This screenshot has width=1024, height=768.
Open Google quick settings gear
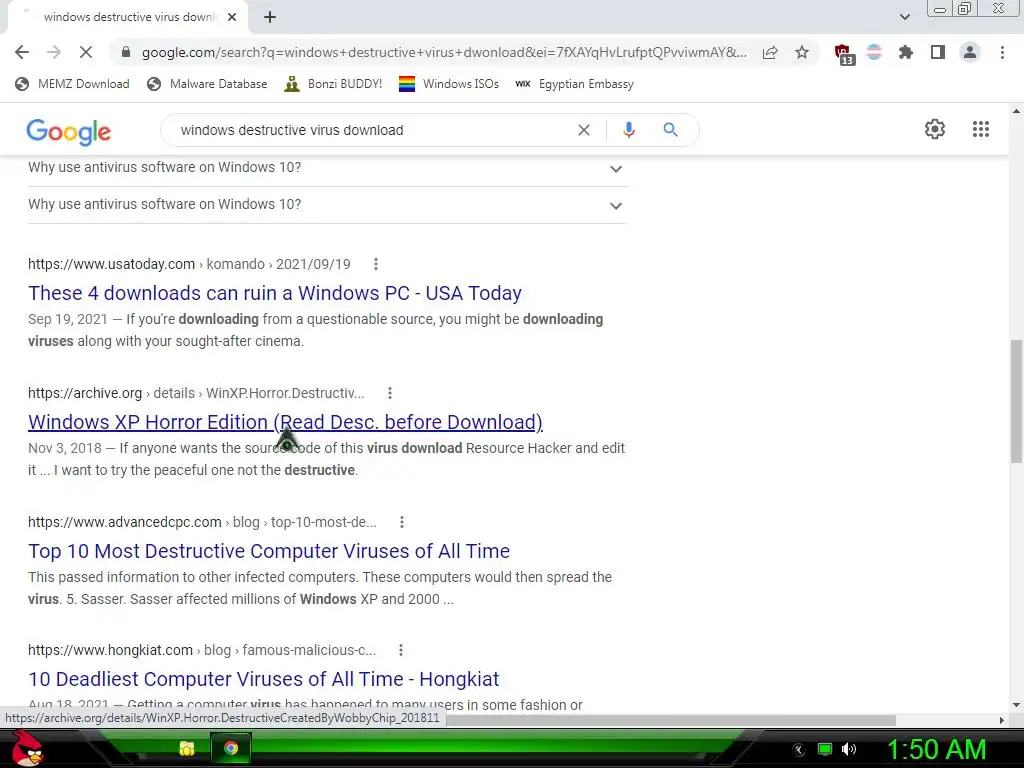935,129
